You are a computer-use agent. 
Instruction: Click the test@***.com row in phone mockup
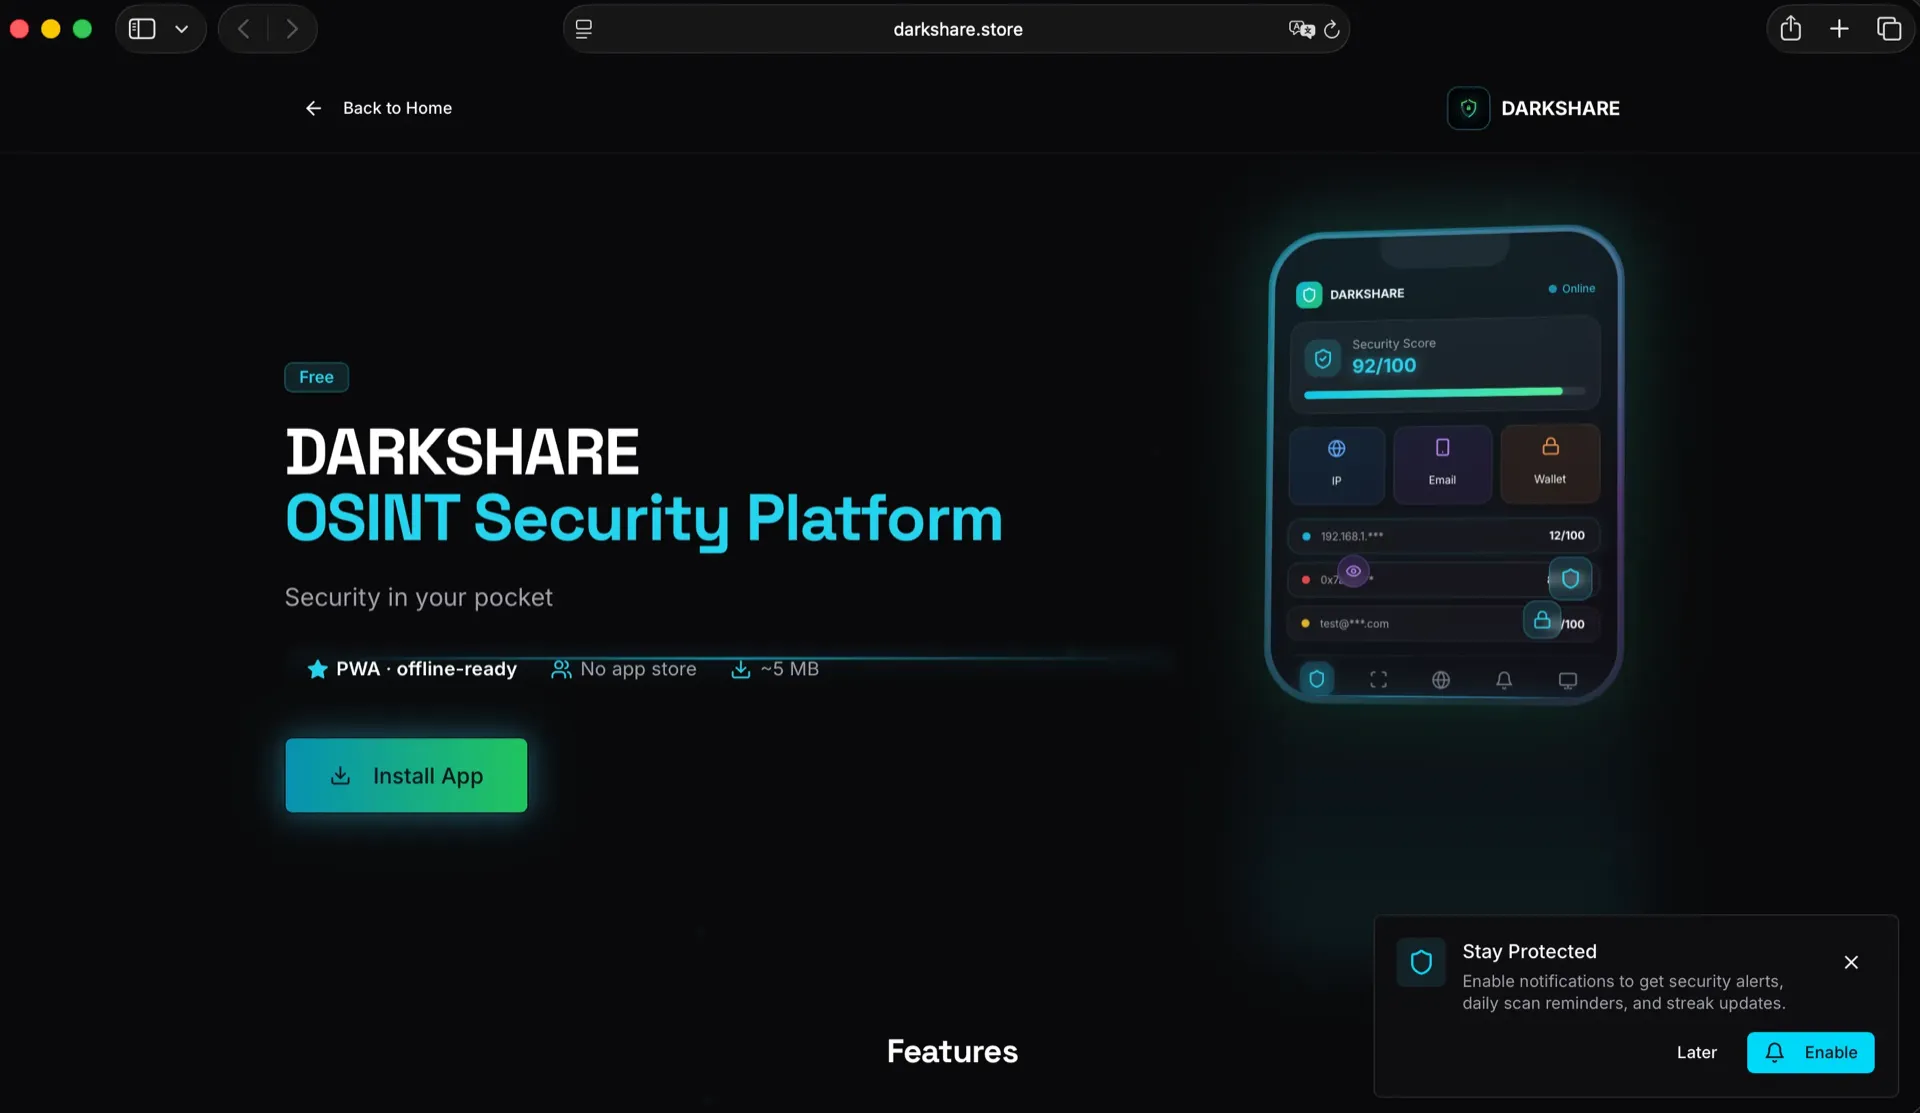(1443, 623)
